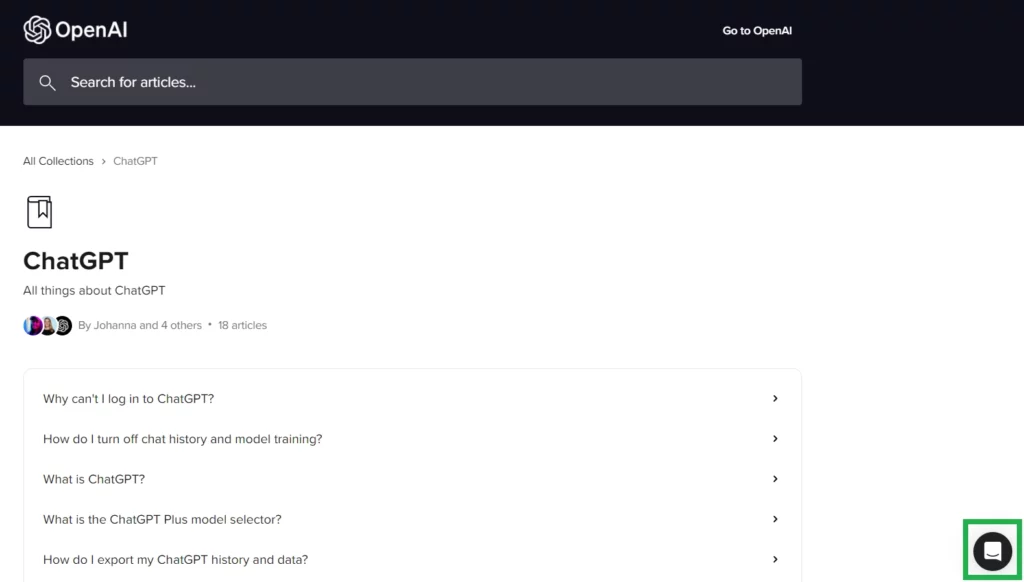
Task: Click chevron beside 'Why can't I log in'
Action: point(775,398)
